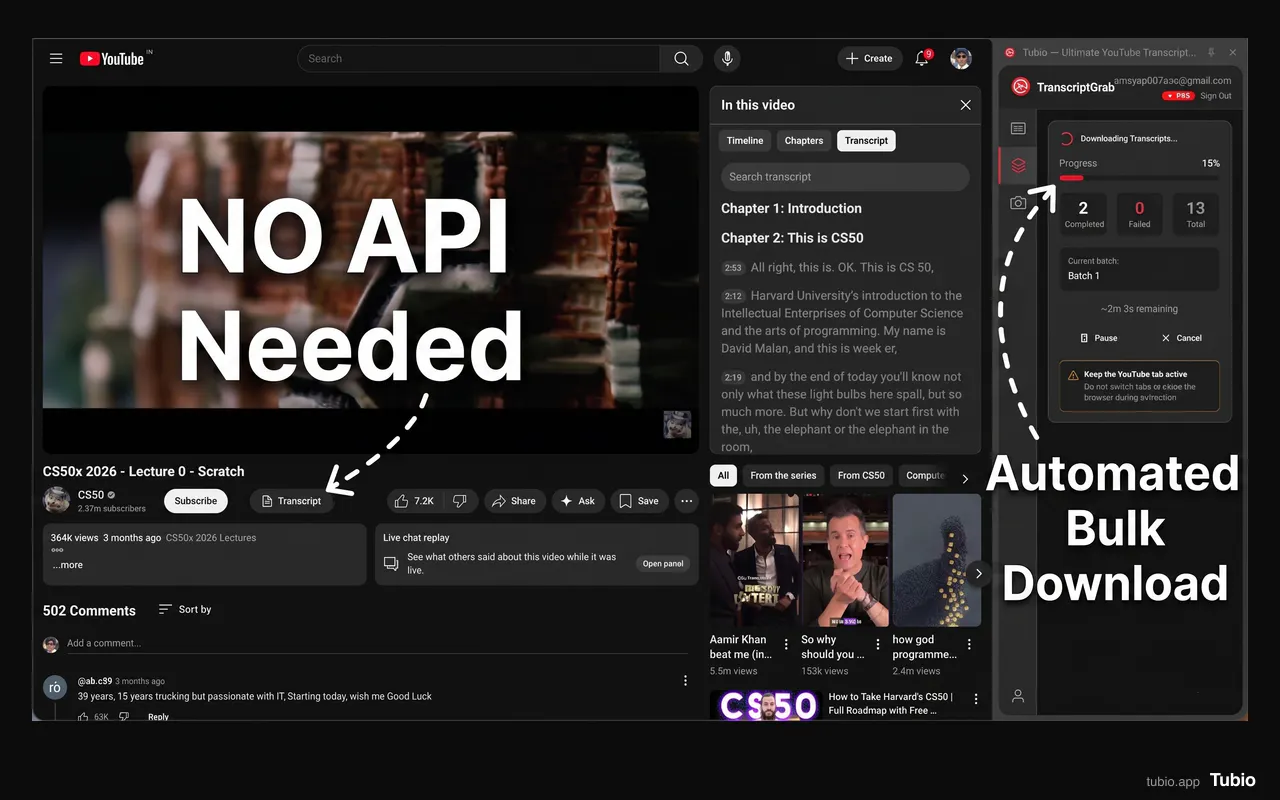
Task: Switch to the Timeline tab
Action: [x=745, y=141]
